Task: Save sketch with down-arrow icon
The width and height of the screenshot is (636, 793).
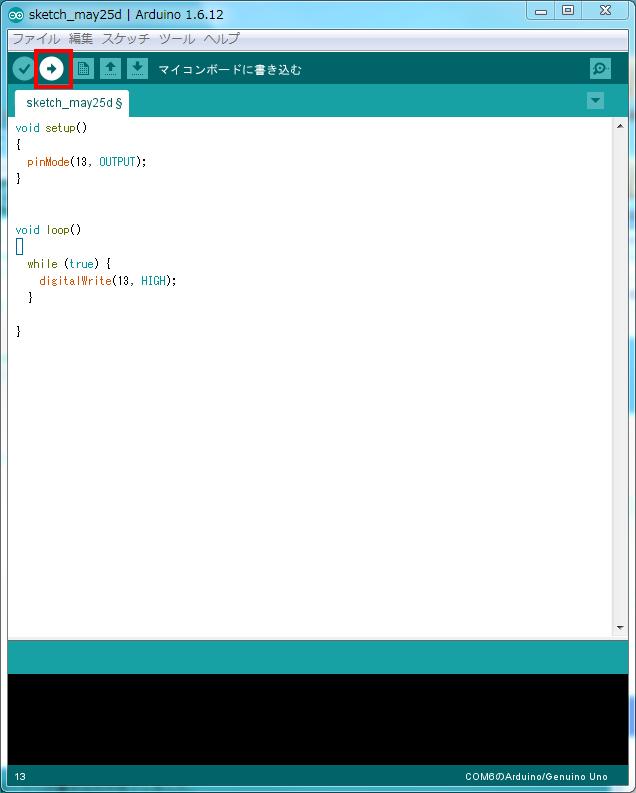Action: (x=137, y=69)
